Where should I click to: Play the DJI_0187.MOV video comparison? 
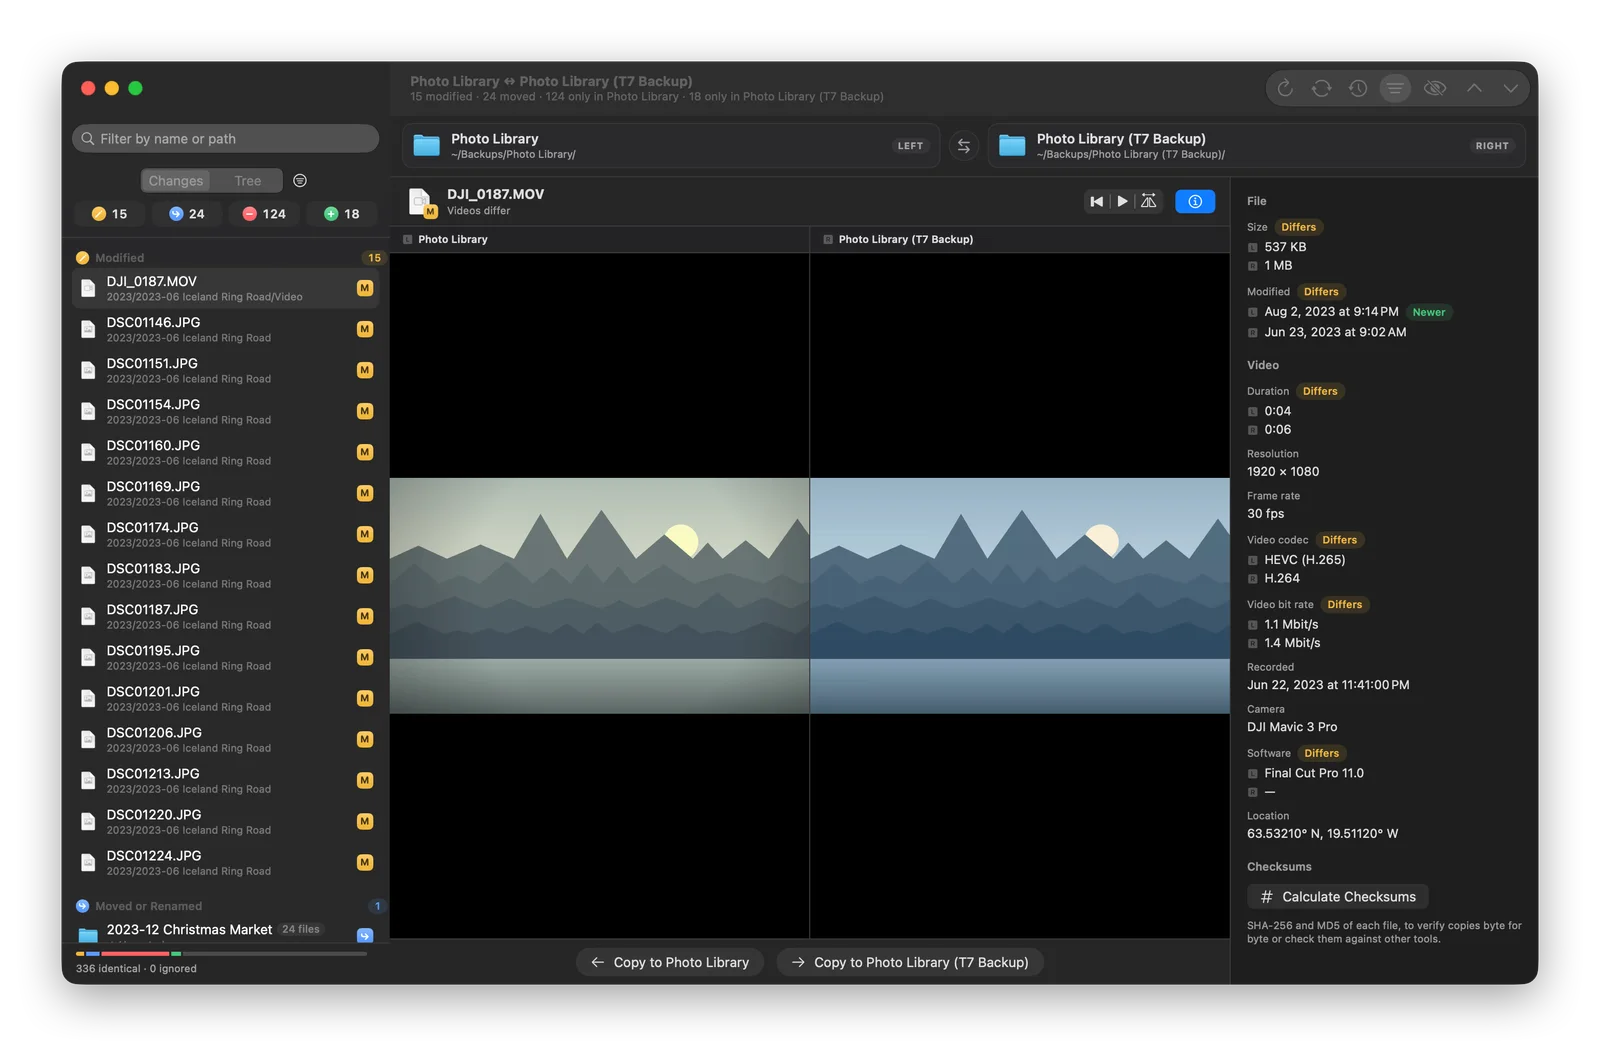1123,201
